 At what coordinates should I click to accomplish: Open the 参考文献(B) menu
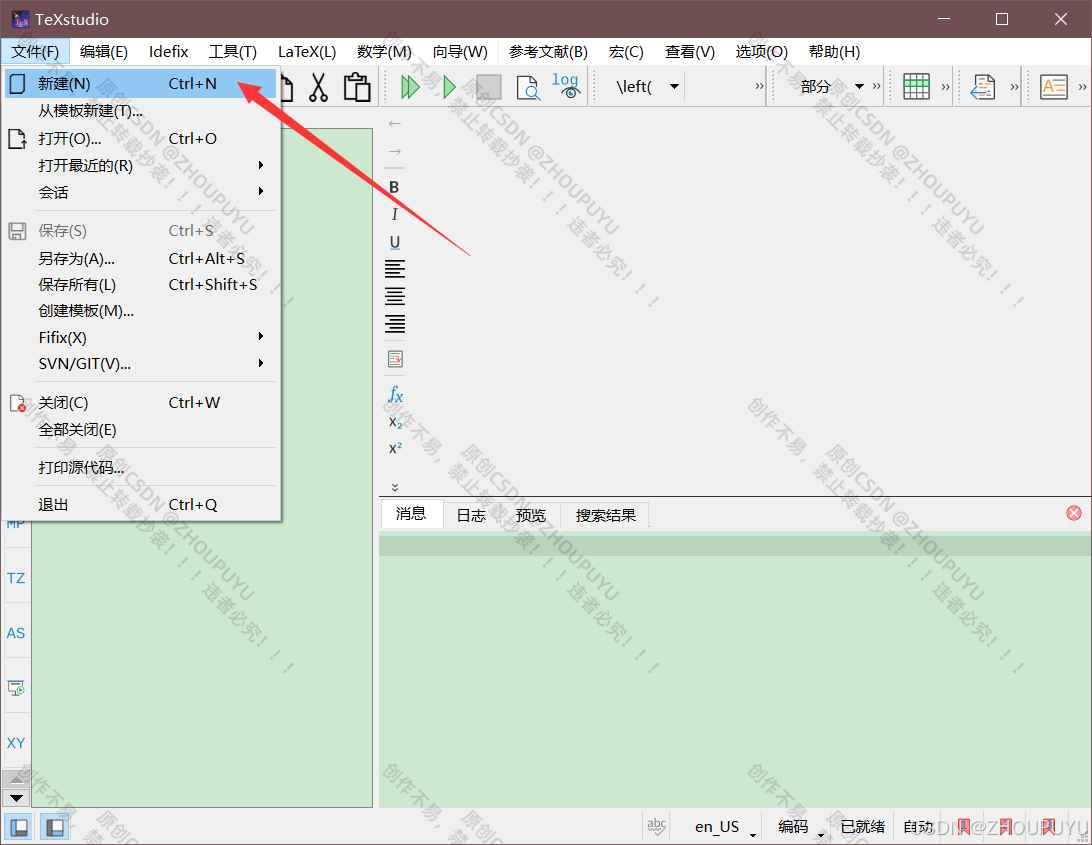[x=548, y=52]
